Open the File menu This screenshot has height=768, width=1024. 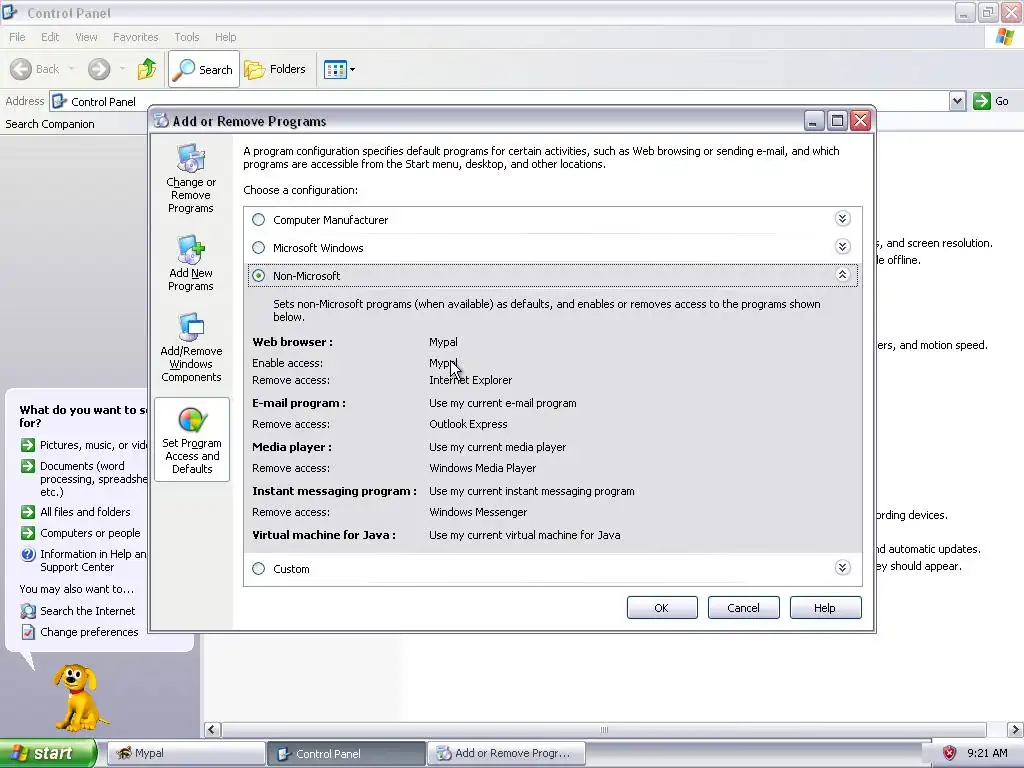pos(17,37)
